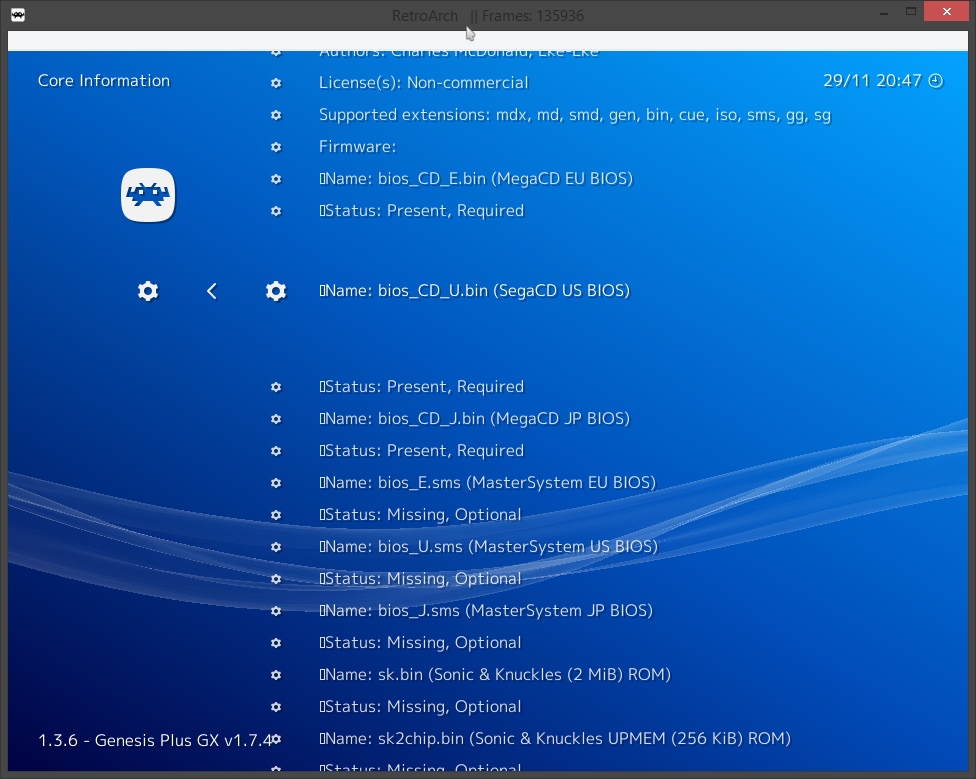The image size is (976, 779).
Task: Click the gear icon beside bios_U.sms row
Action: pyautogui.click(x=276, y=547)
